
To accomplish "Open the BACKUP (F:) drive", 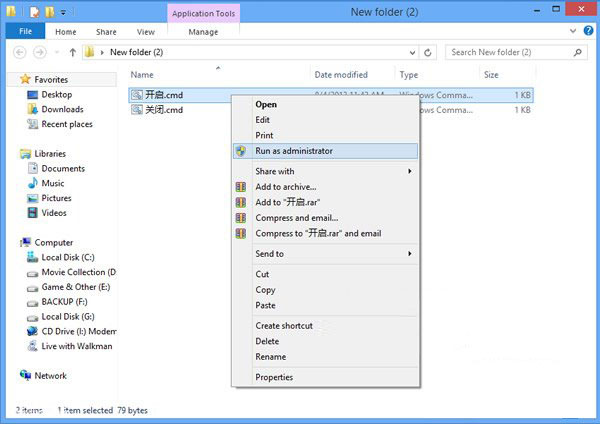I will (x=65, y=302).
